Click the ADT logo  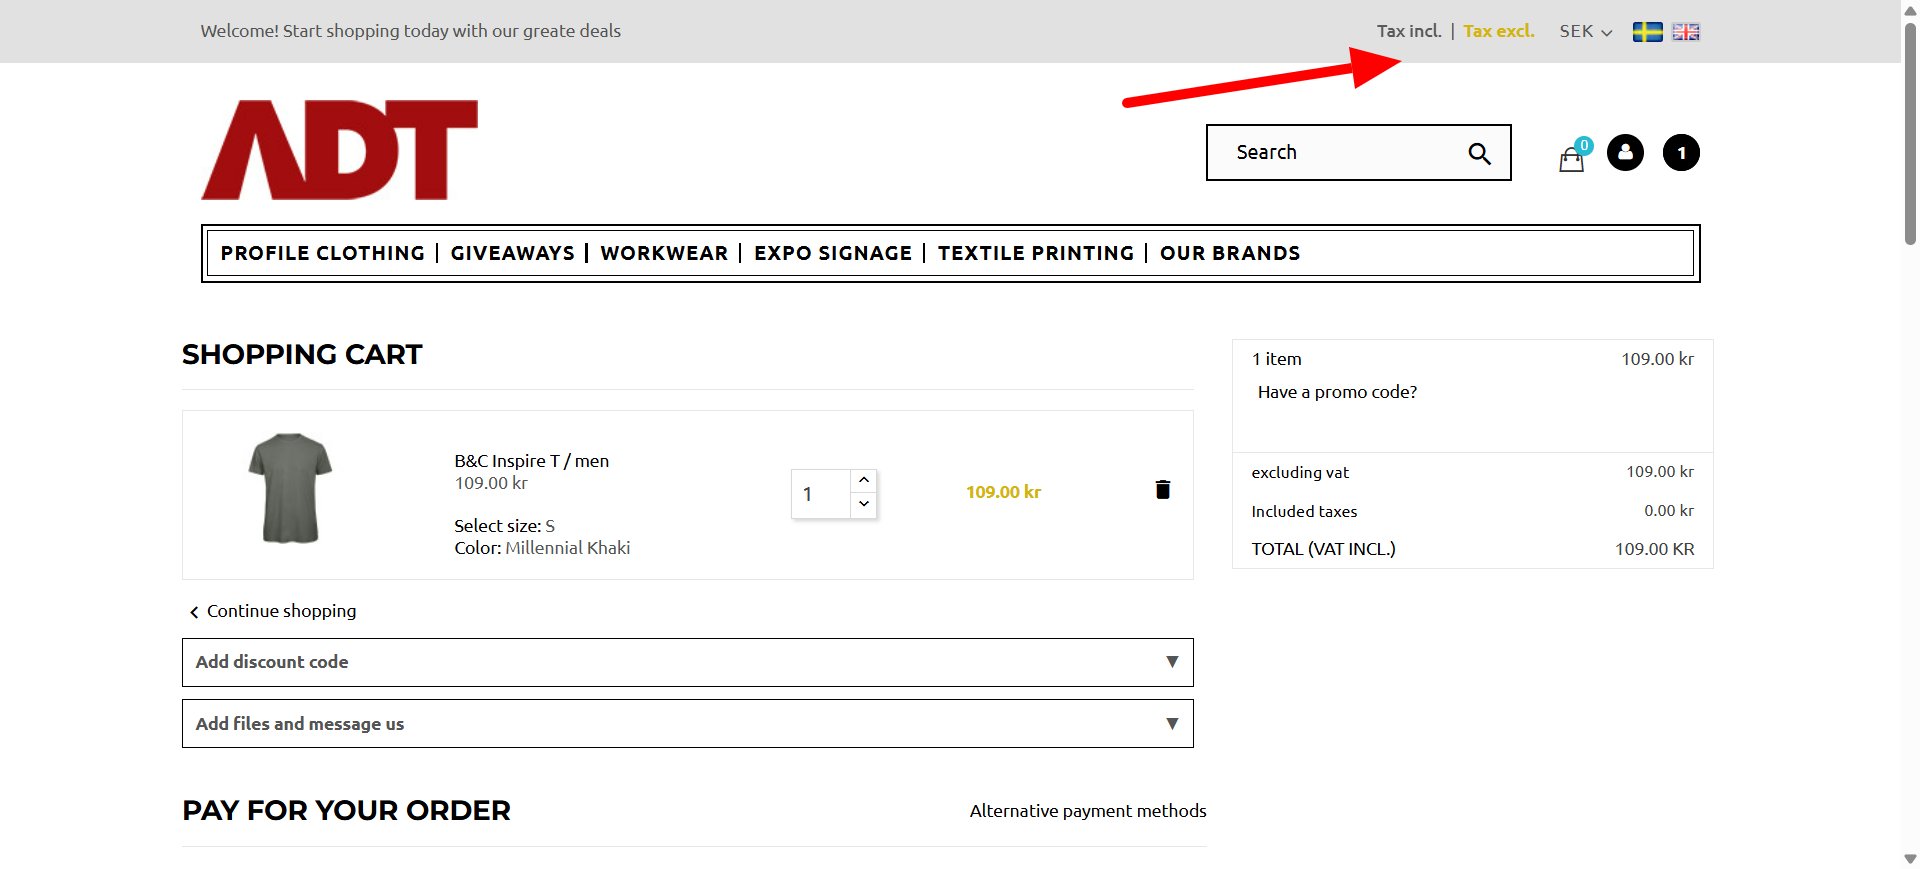[x=340, y=149]
